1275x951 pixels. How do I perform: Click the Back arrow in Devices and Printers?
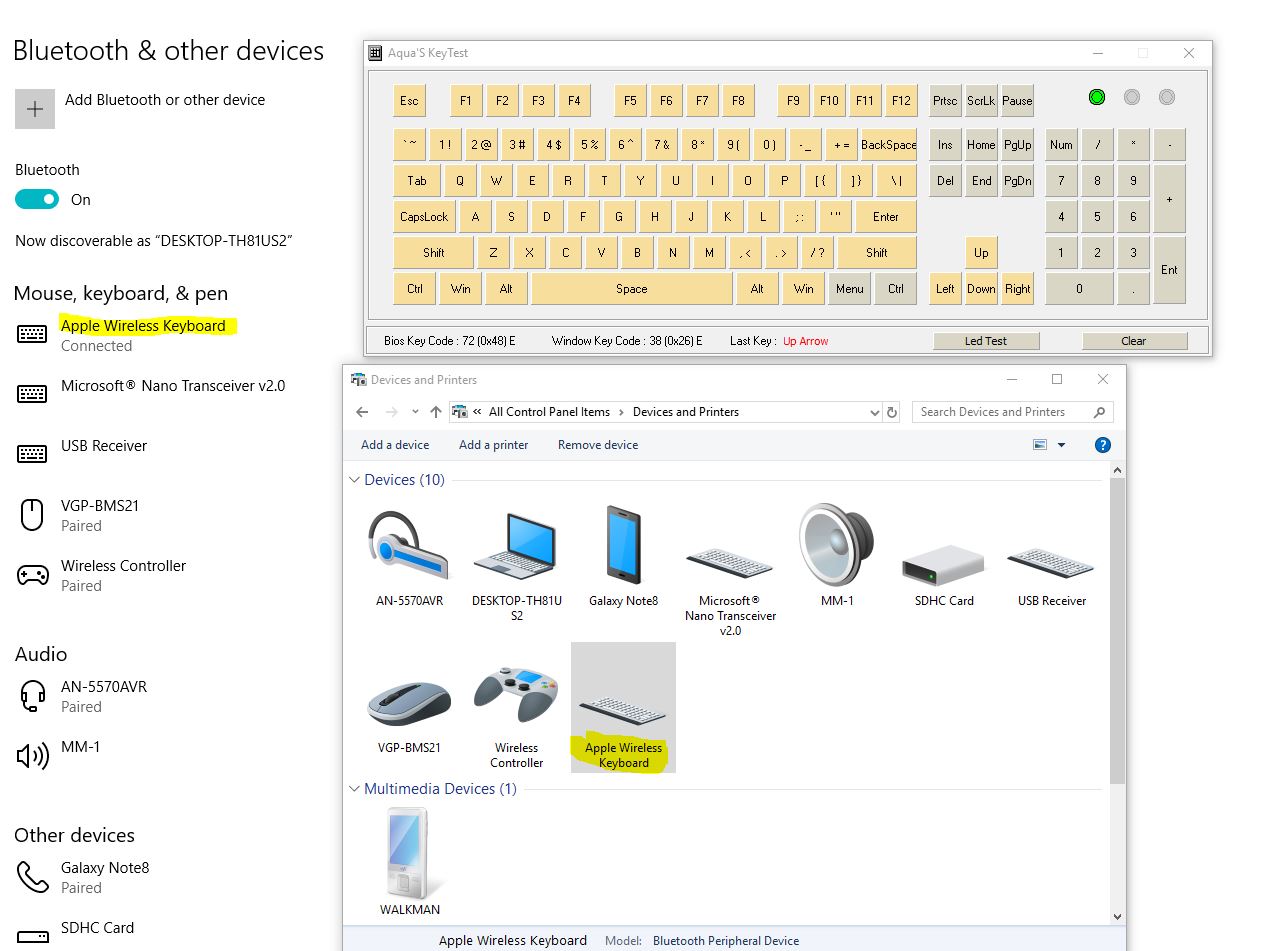click(x=363, y=412)
